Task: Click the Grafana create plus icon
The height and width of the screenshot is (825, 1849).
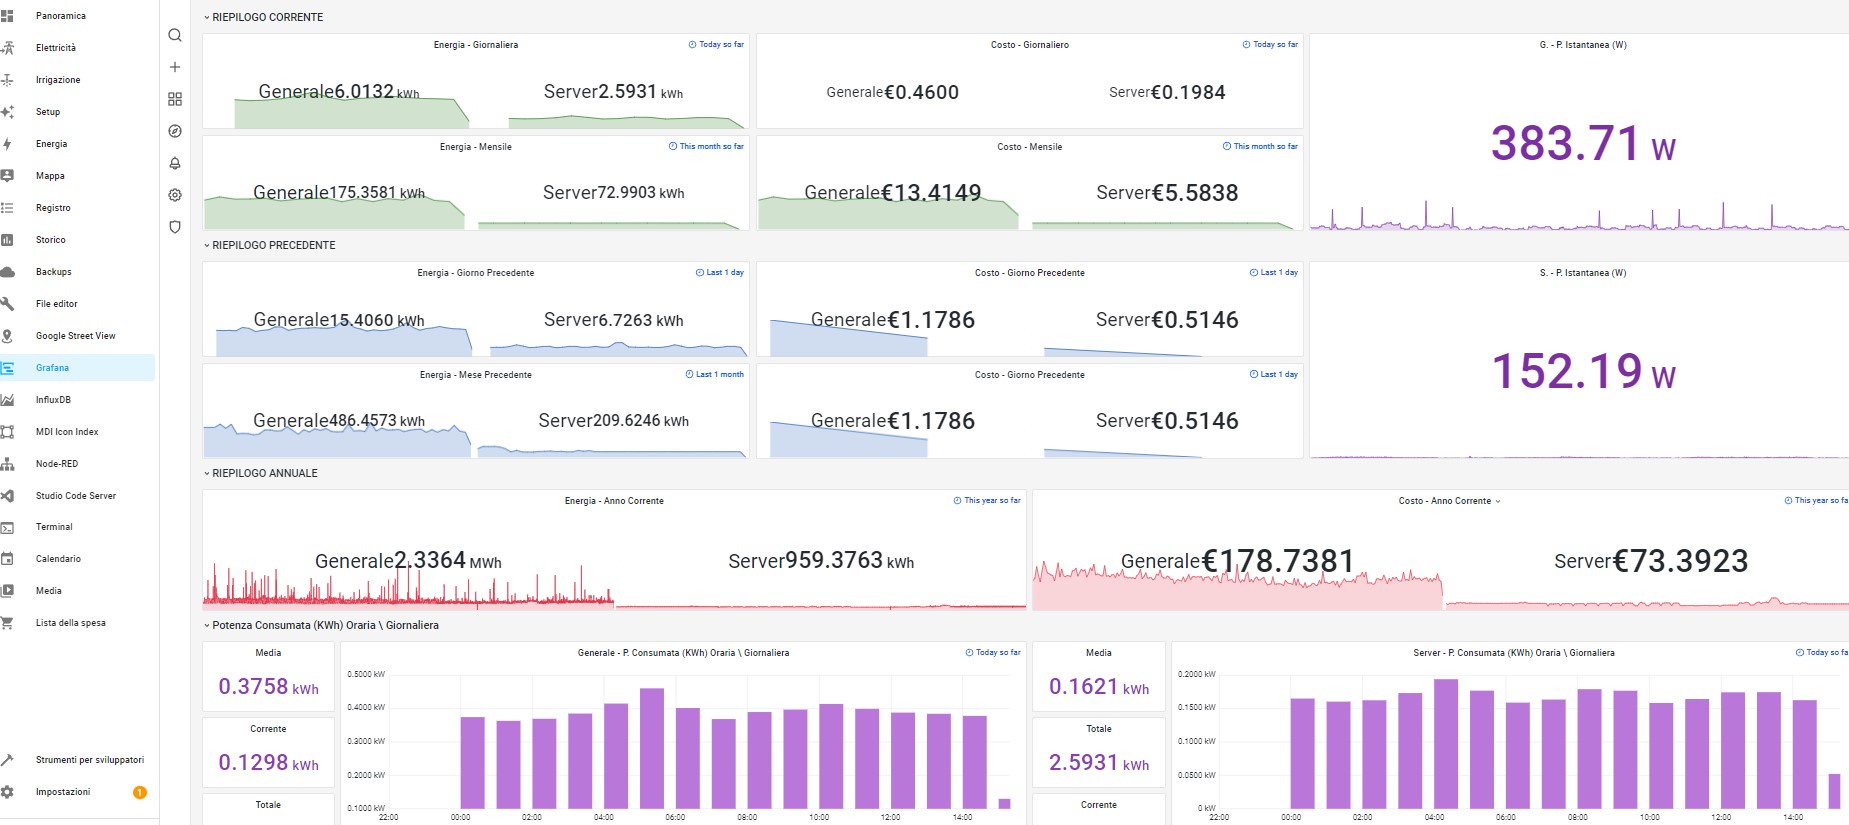Action: (x=175, y=67)
